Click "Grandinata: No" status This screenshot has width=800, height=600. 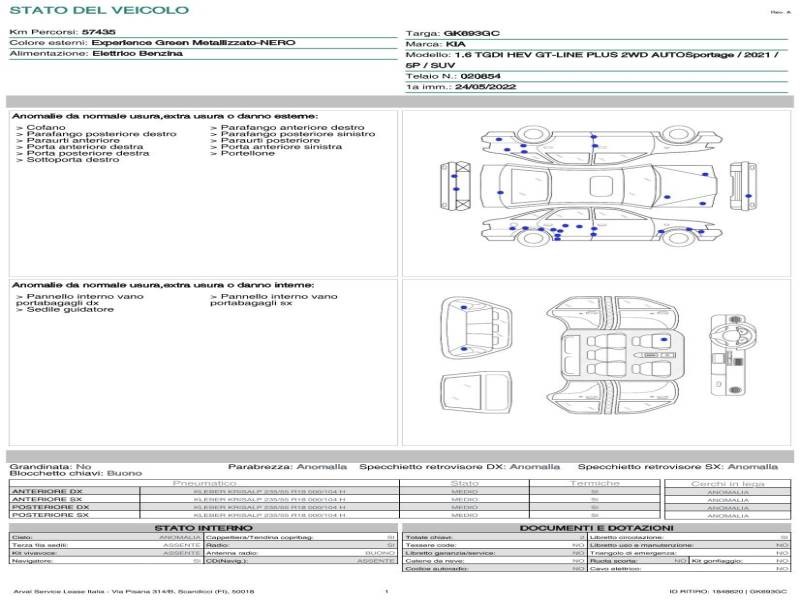[x=50, y=467]
